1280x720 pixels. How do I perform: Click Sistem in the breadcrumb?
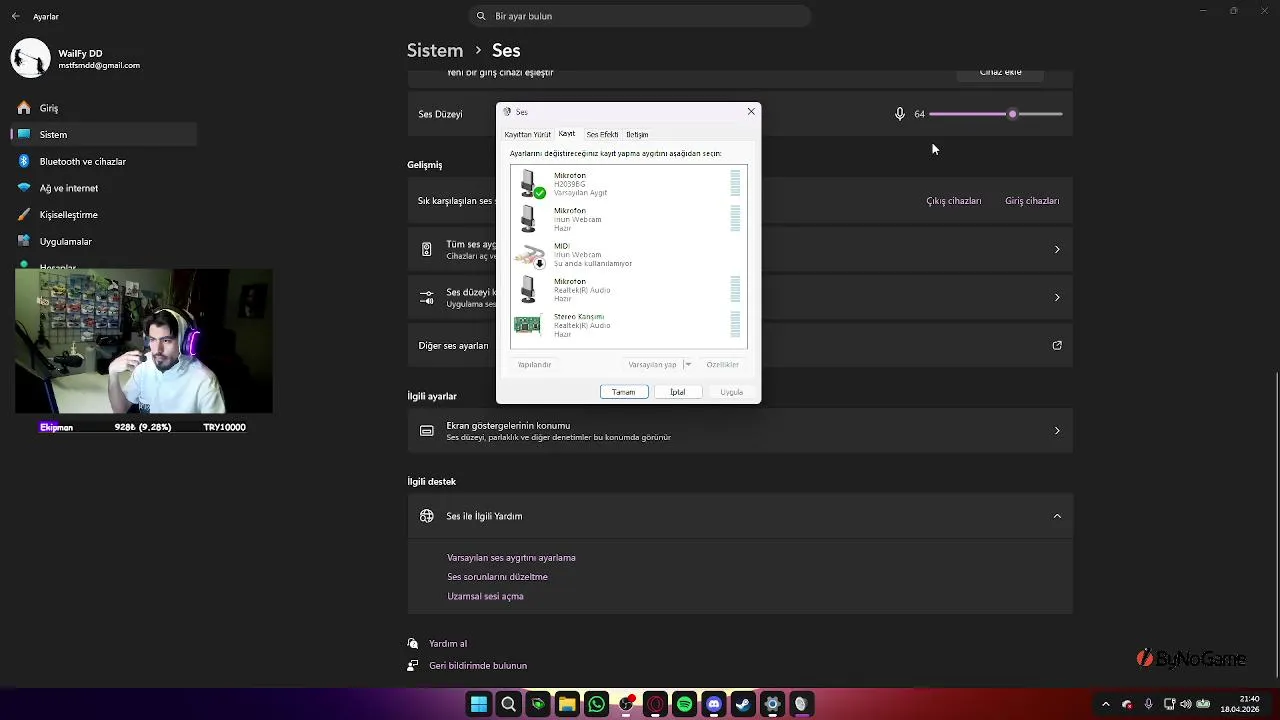[x=435, y=50]
